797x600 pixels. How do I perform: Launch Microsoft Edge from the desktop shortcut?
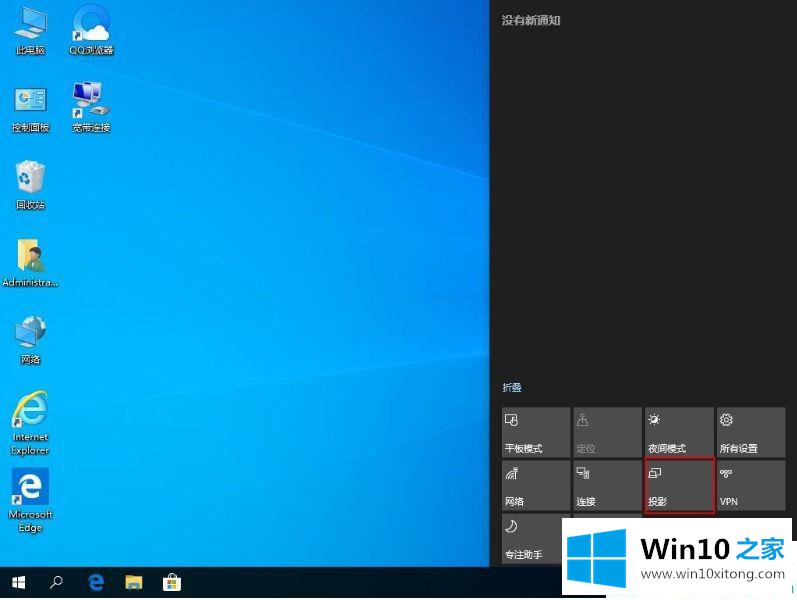pyautogui.click(x=30, y=501)
